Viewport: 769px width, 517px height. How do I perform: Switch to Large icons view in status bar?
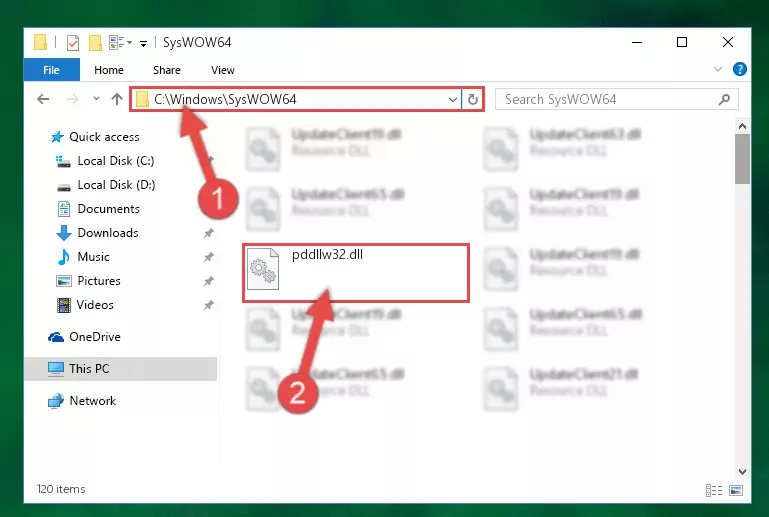[x=736, y=490]
